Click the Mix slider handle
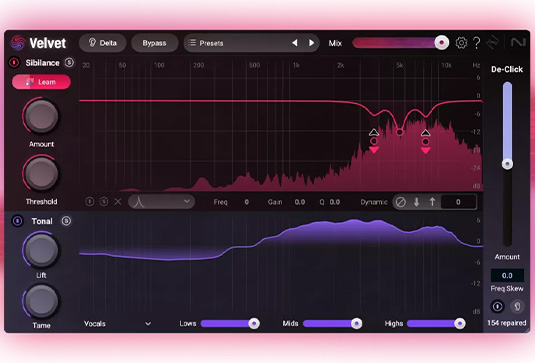 tap(442, 43)
